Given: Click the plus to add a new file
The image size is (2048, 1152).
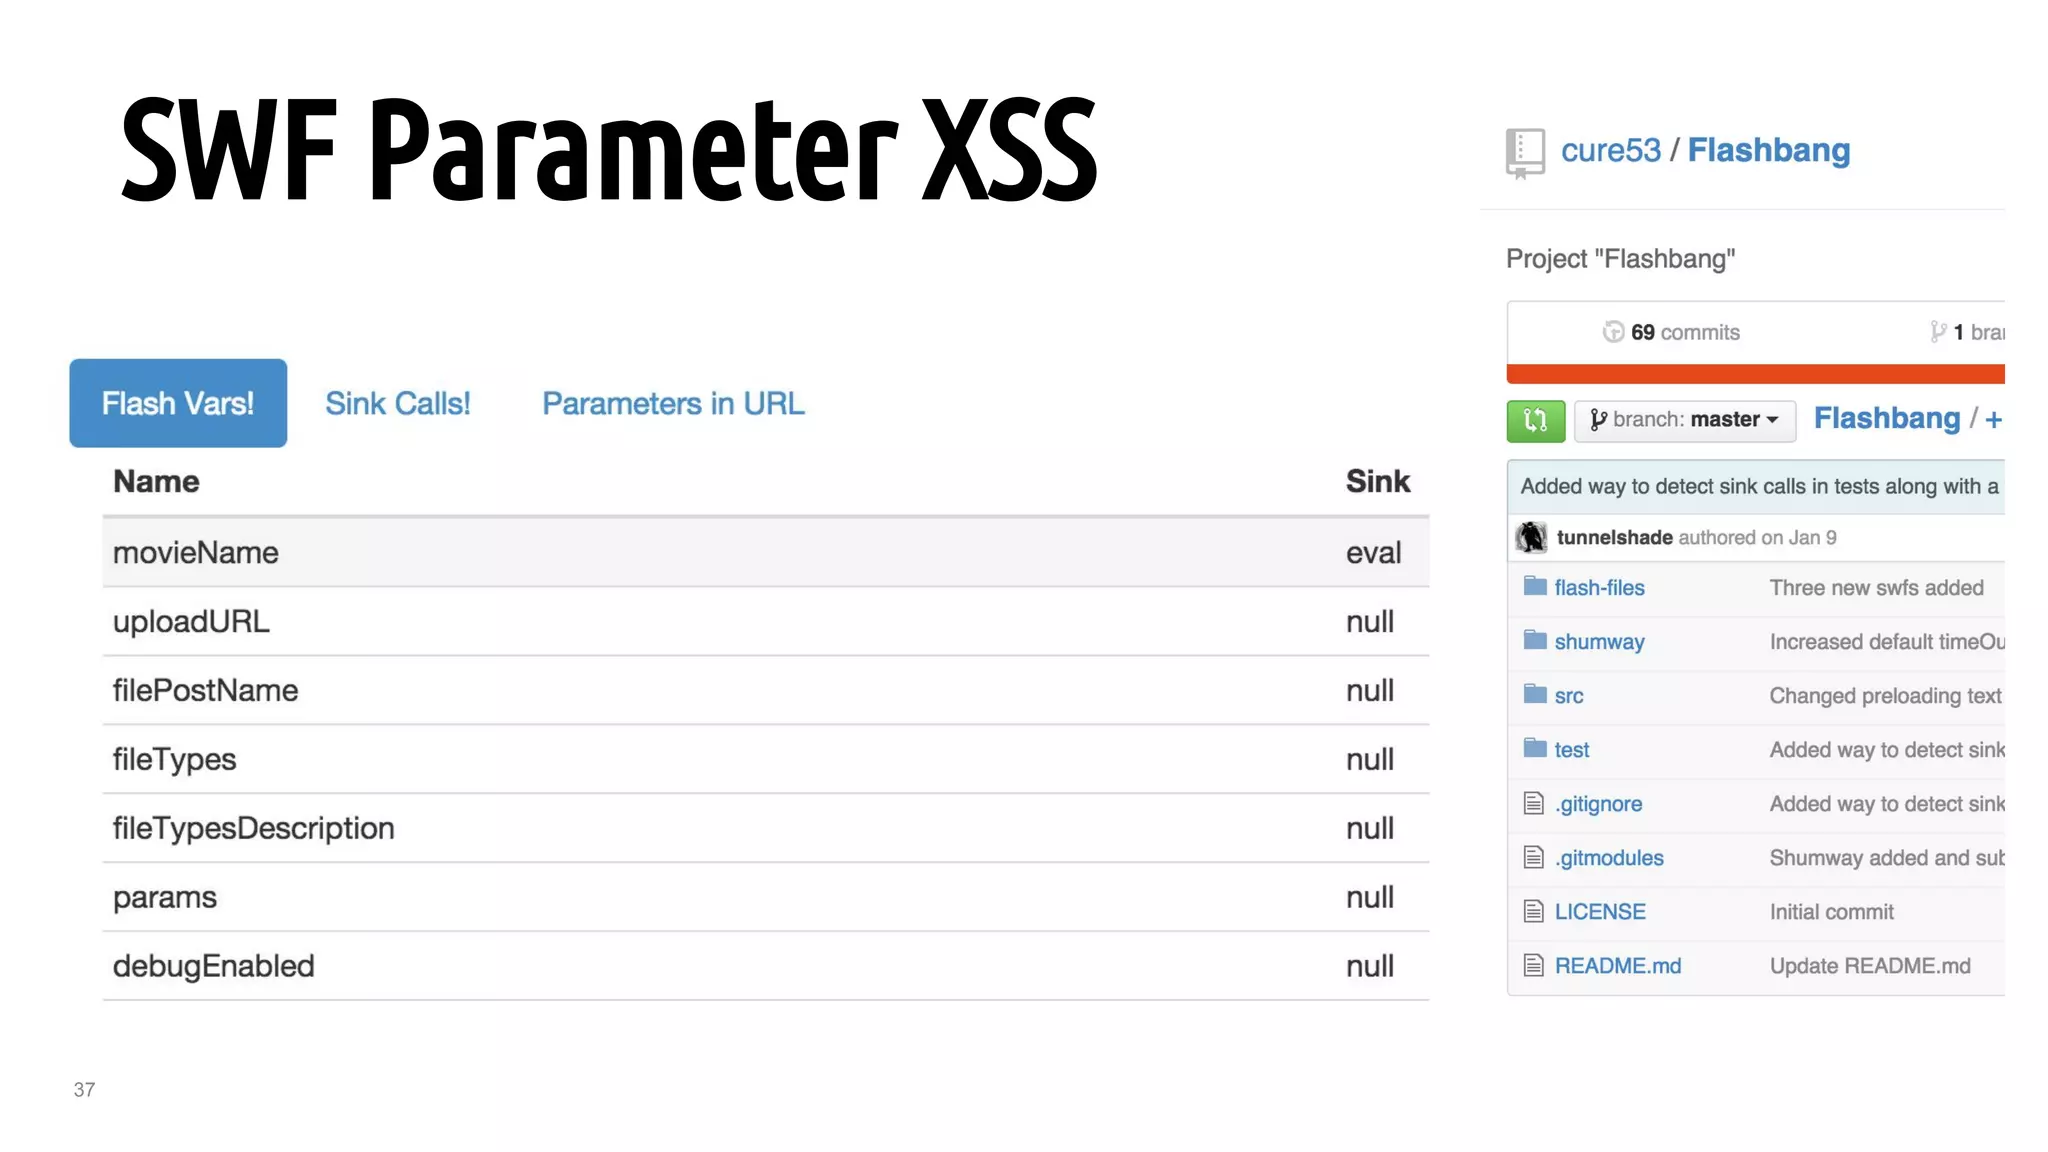Looking at the screenshot, I should pos(1993,420).
